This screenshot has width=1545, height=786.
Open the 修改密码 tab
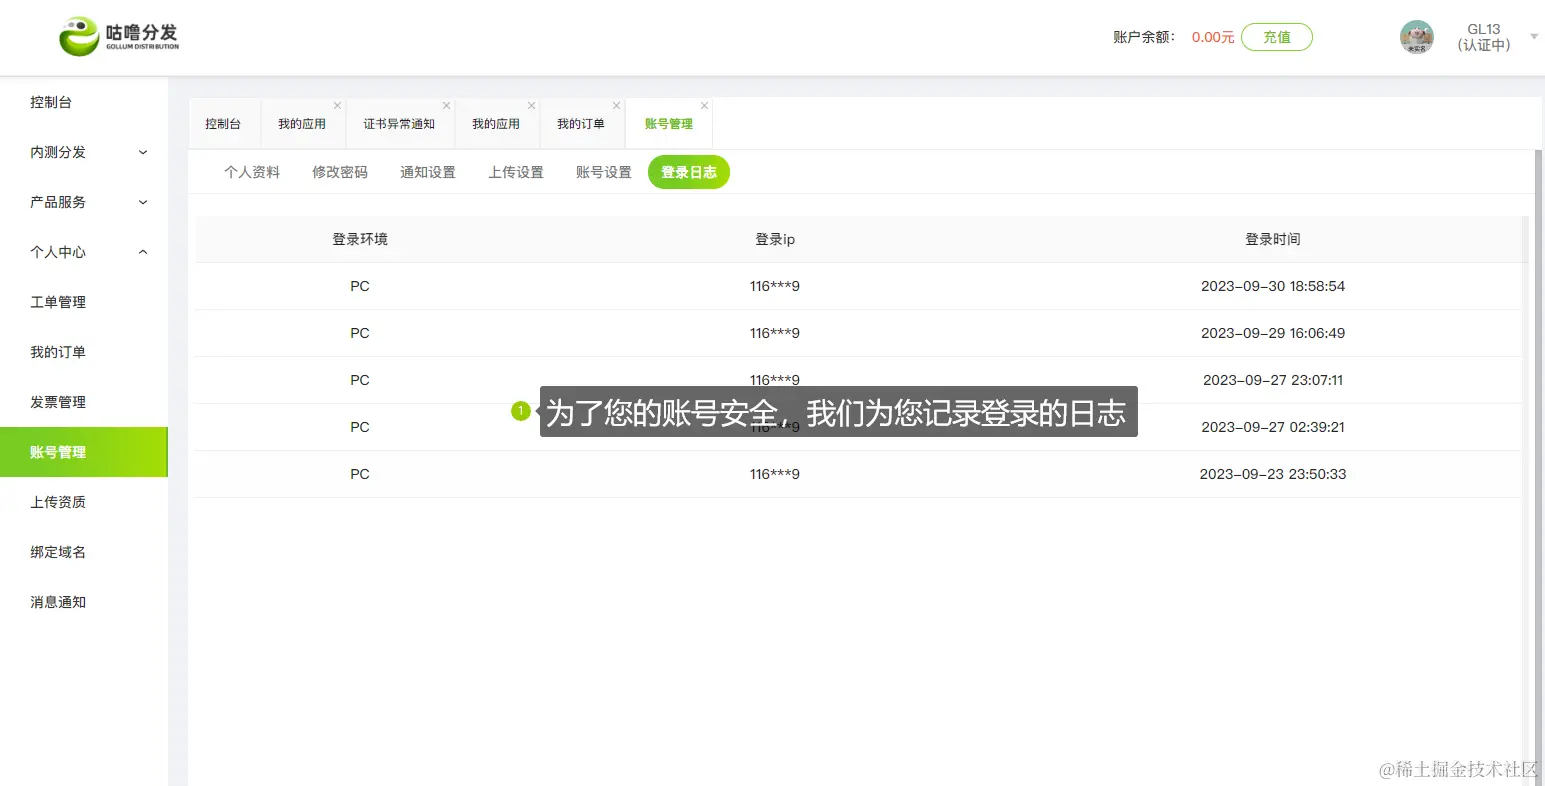[340, 171]
